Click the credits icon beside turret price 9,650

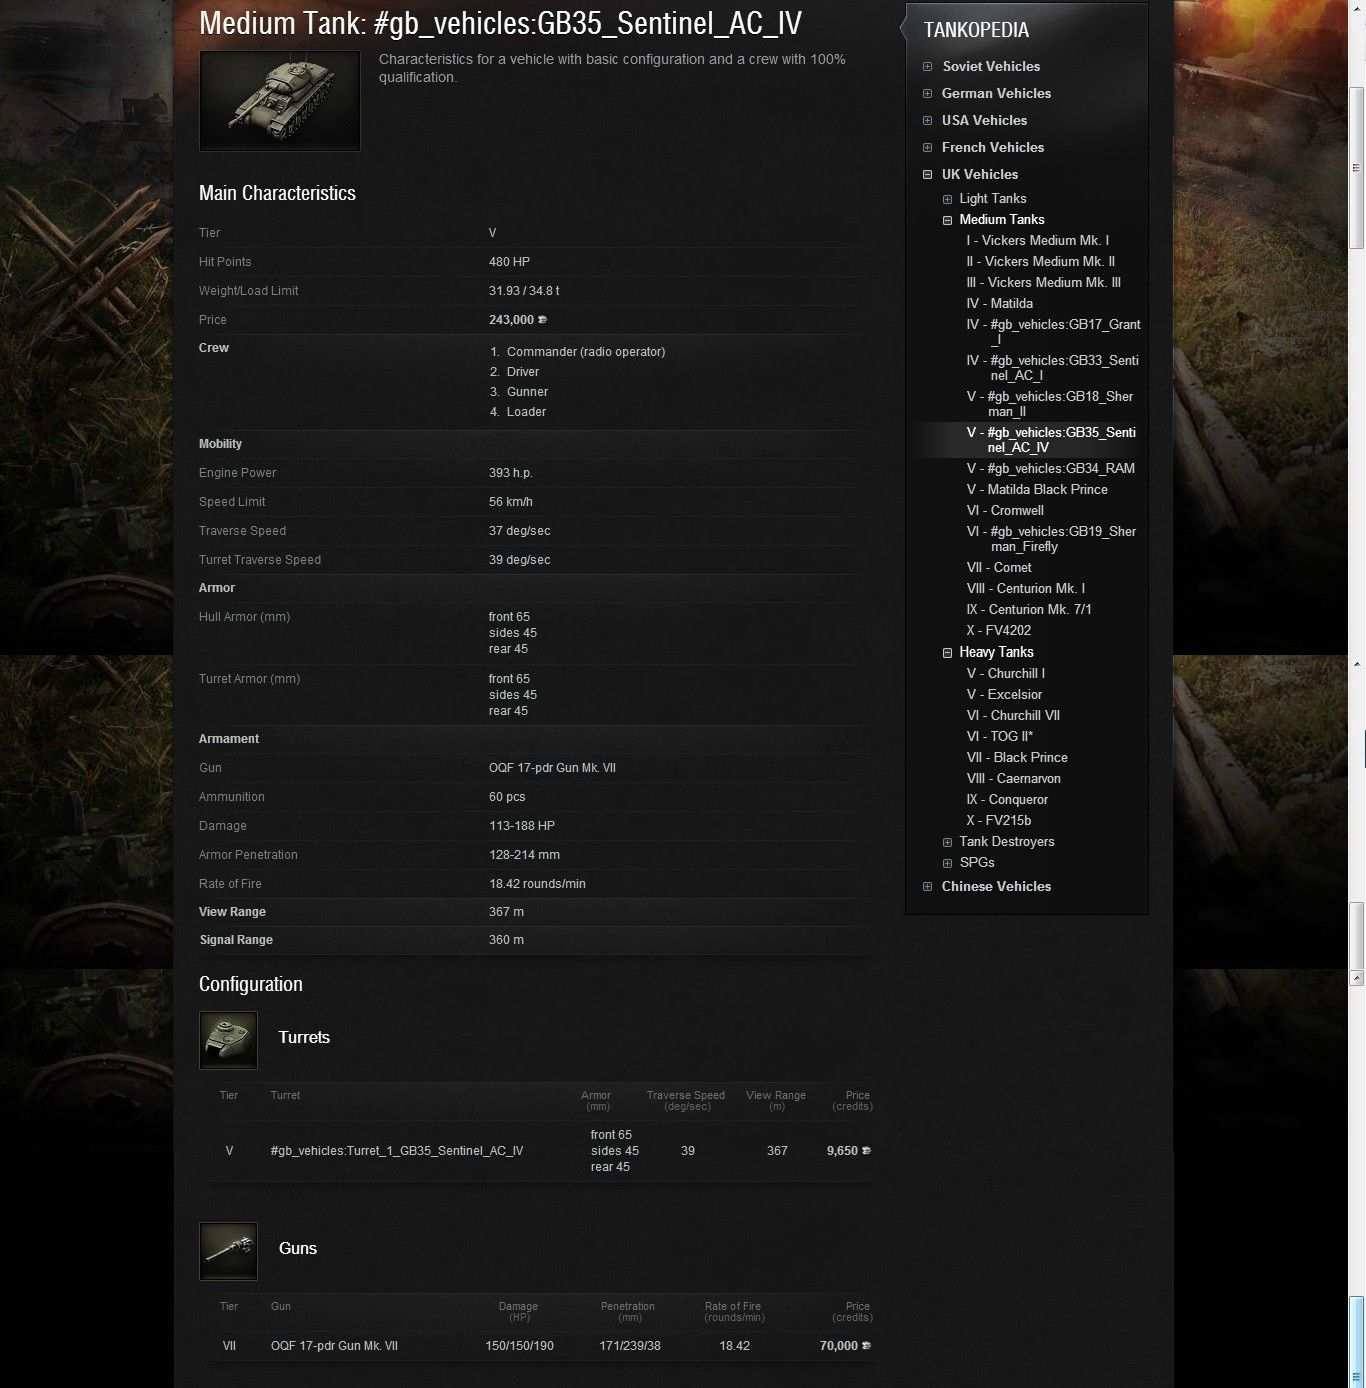866,1151
